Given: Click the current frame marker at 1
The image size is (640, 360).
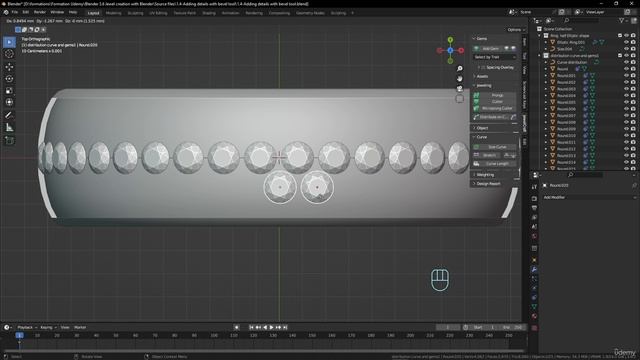Looking at the screenshot, I should pos(19,336).
